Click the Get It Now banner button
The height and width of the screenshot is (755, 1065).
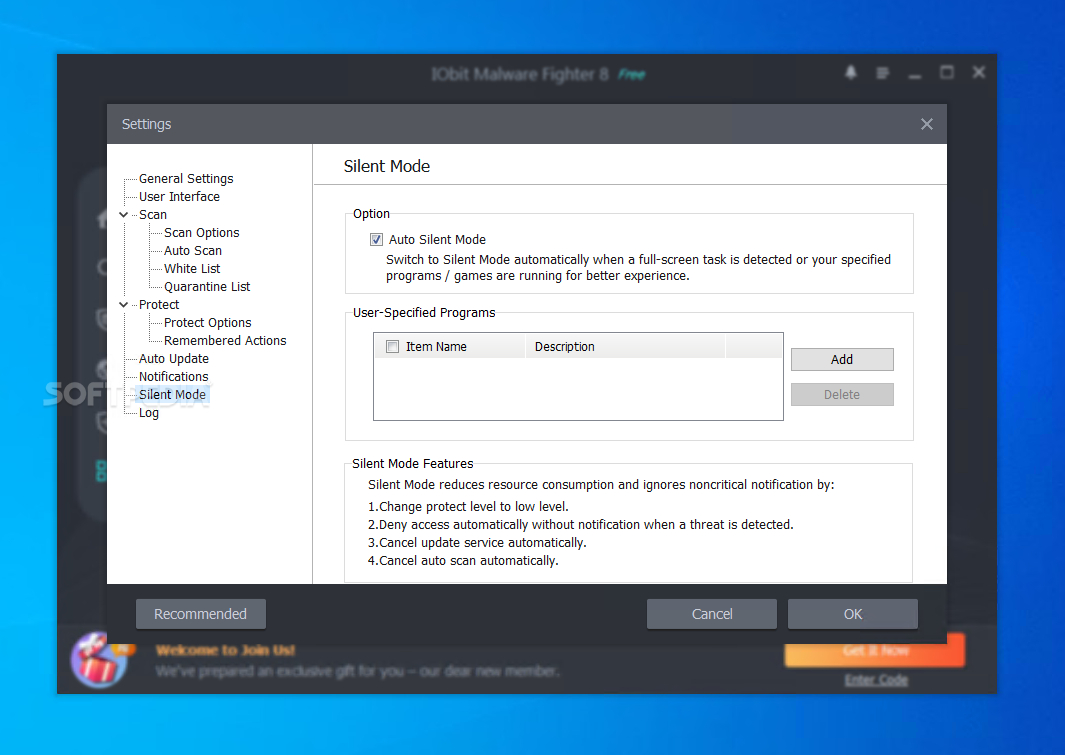click(x=875, y=650)
